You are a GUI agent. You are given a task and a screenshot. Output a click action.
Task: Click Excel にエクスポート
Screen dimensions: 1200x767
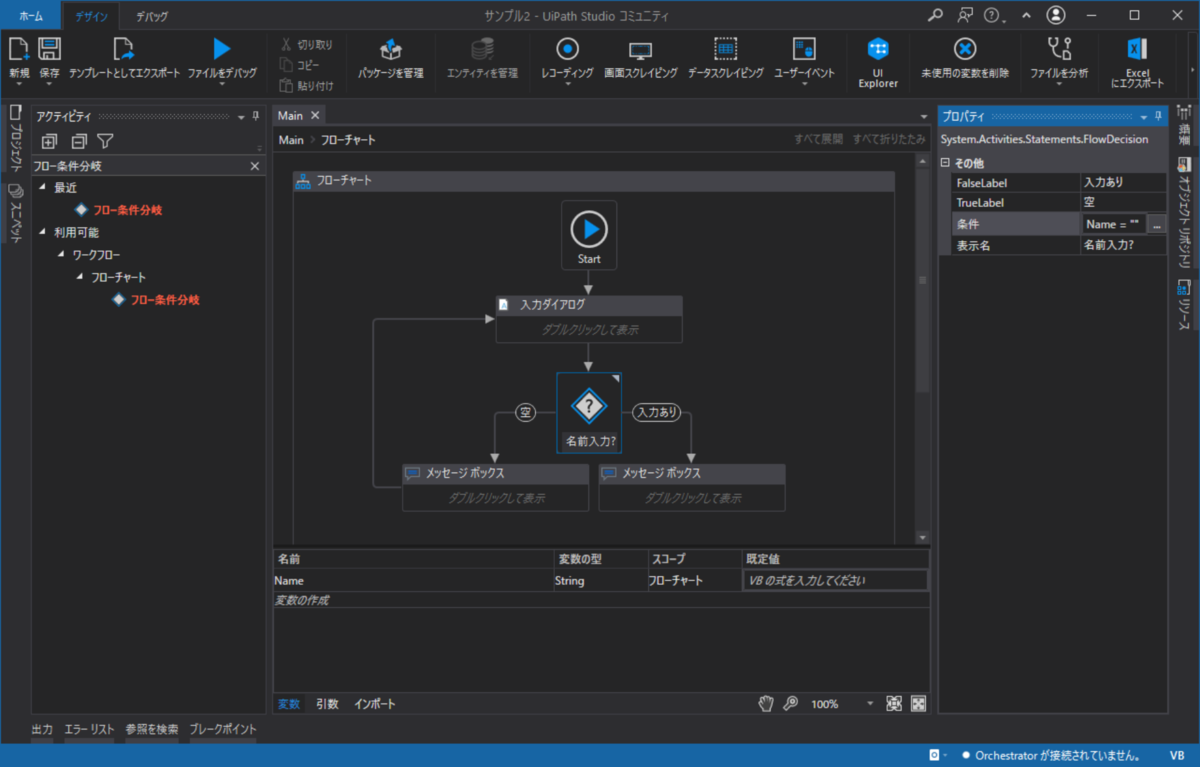pos(1137,62)
